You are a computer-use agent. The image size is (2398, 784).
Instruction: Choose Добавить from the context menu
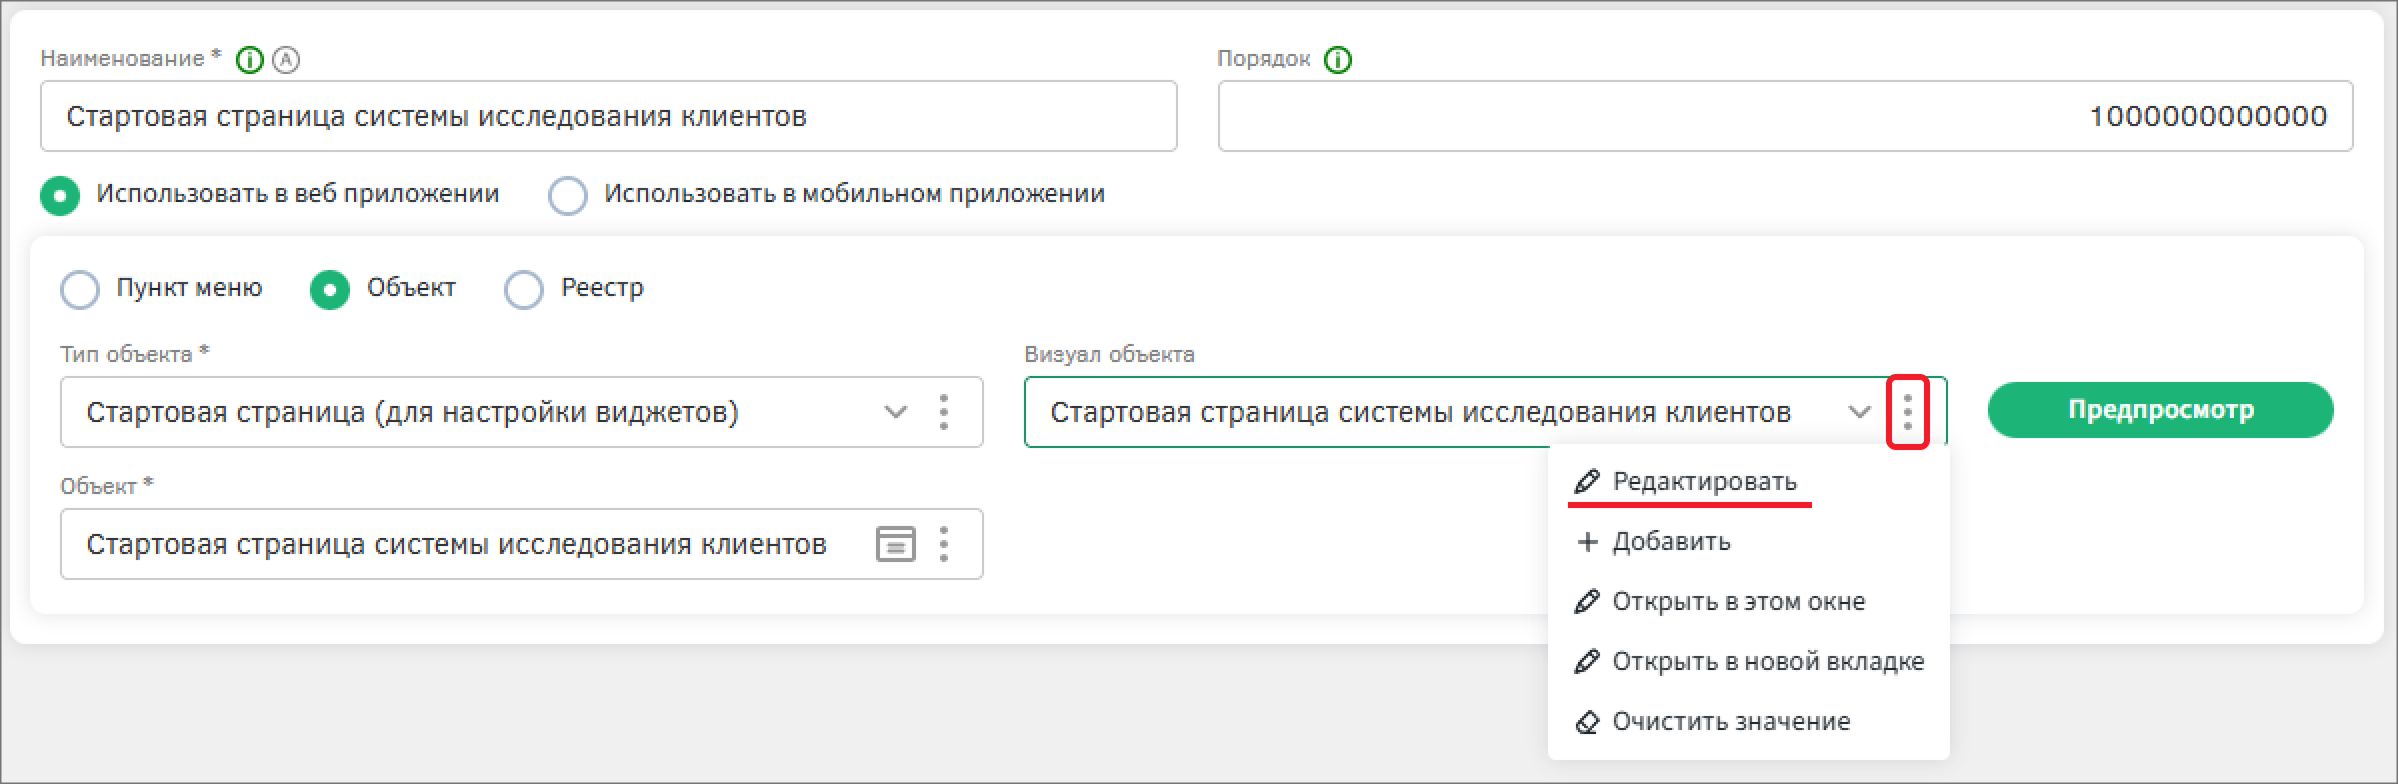1670,542
